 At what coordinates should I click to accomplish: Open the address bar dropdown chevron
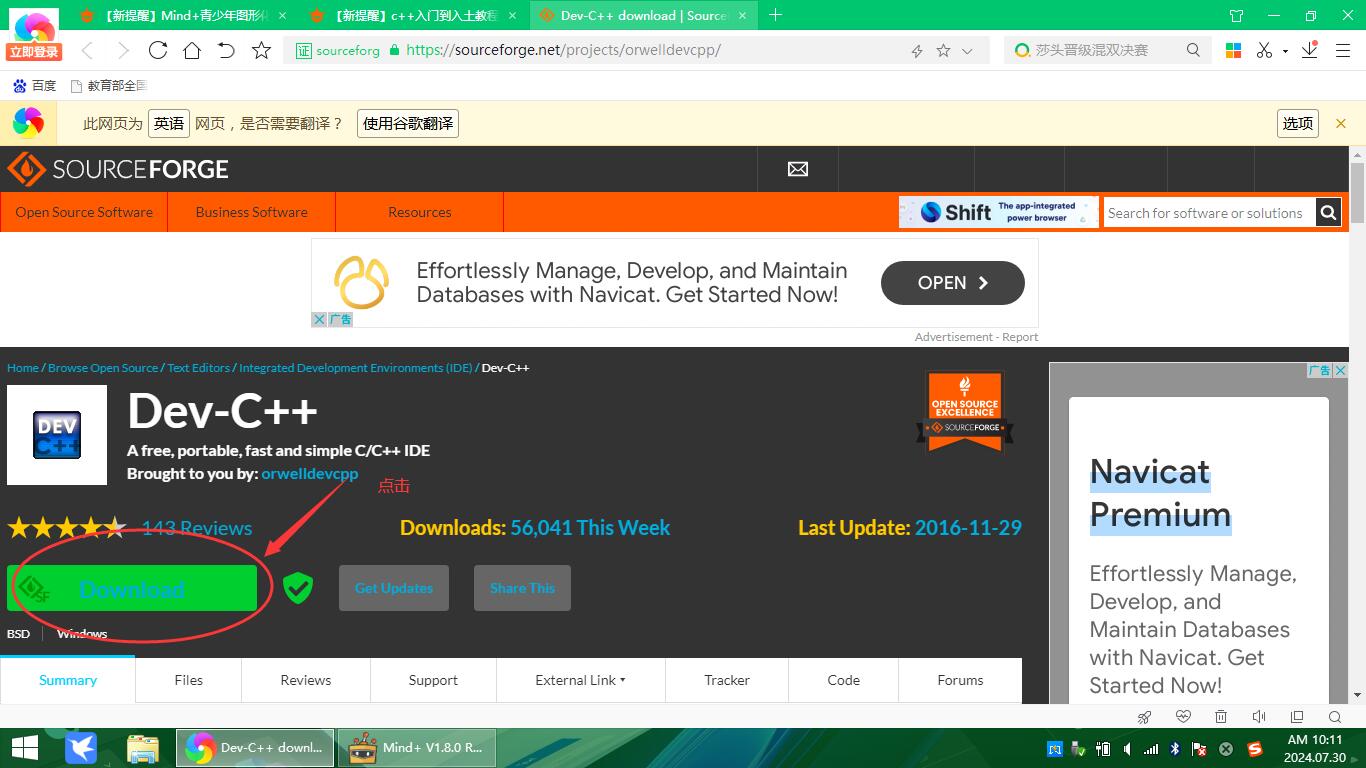tap(967, 51)
